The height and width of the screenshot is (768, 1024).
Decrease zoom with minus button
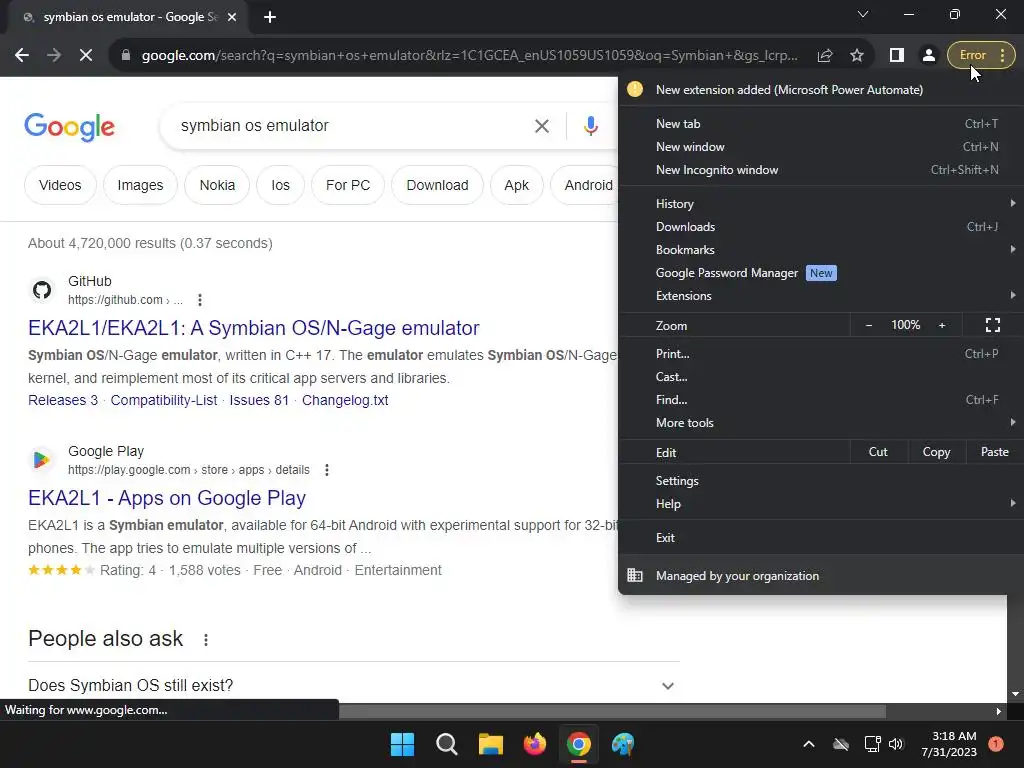[869, 325]
